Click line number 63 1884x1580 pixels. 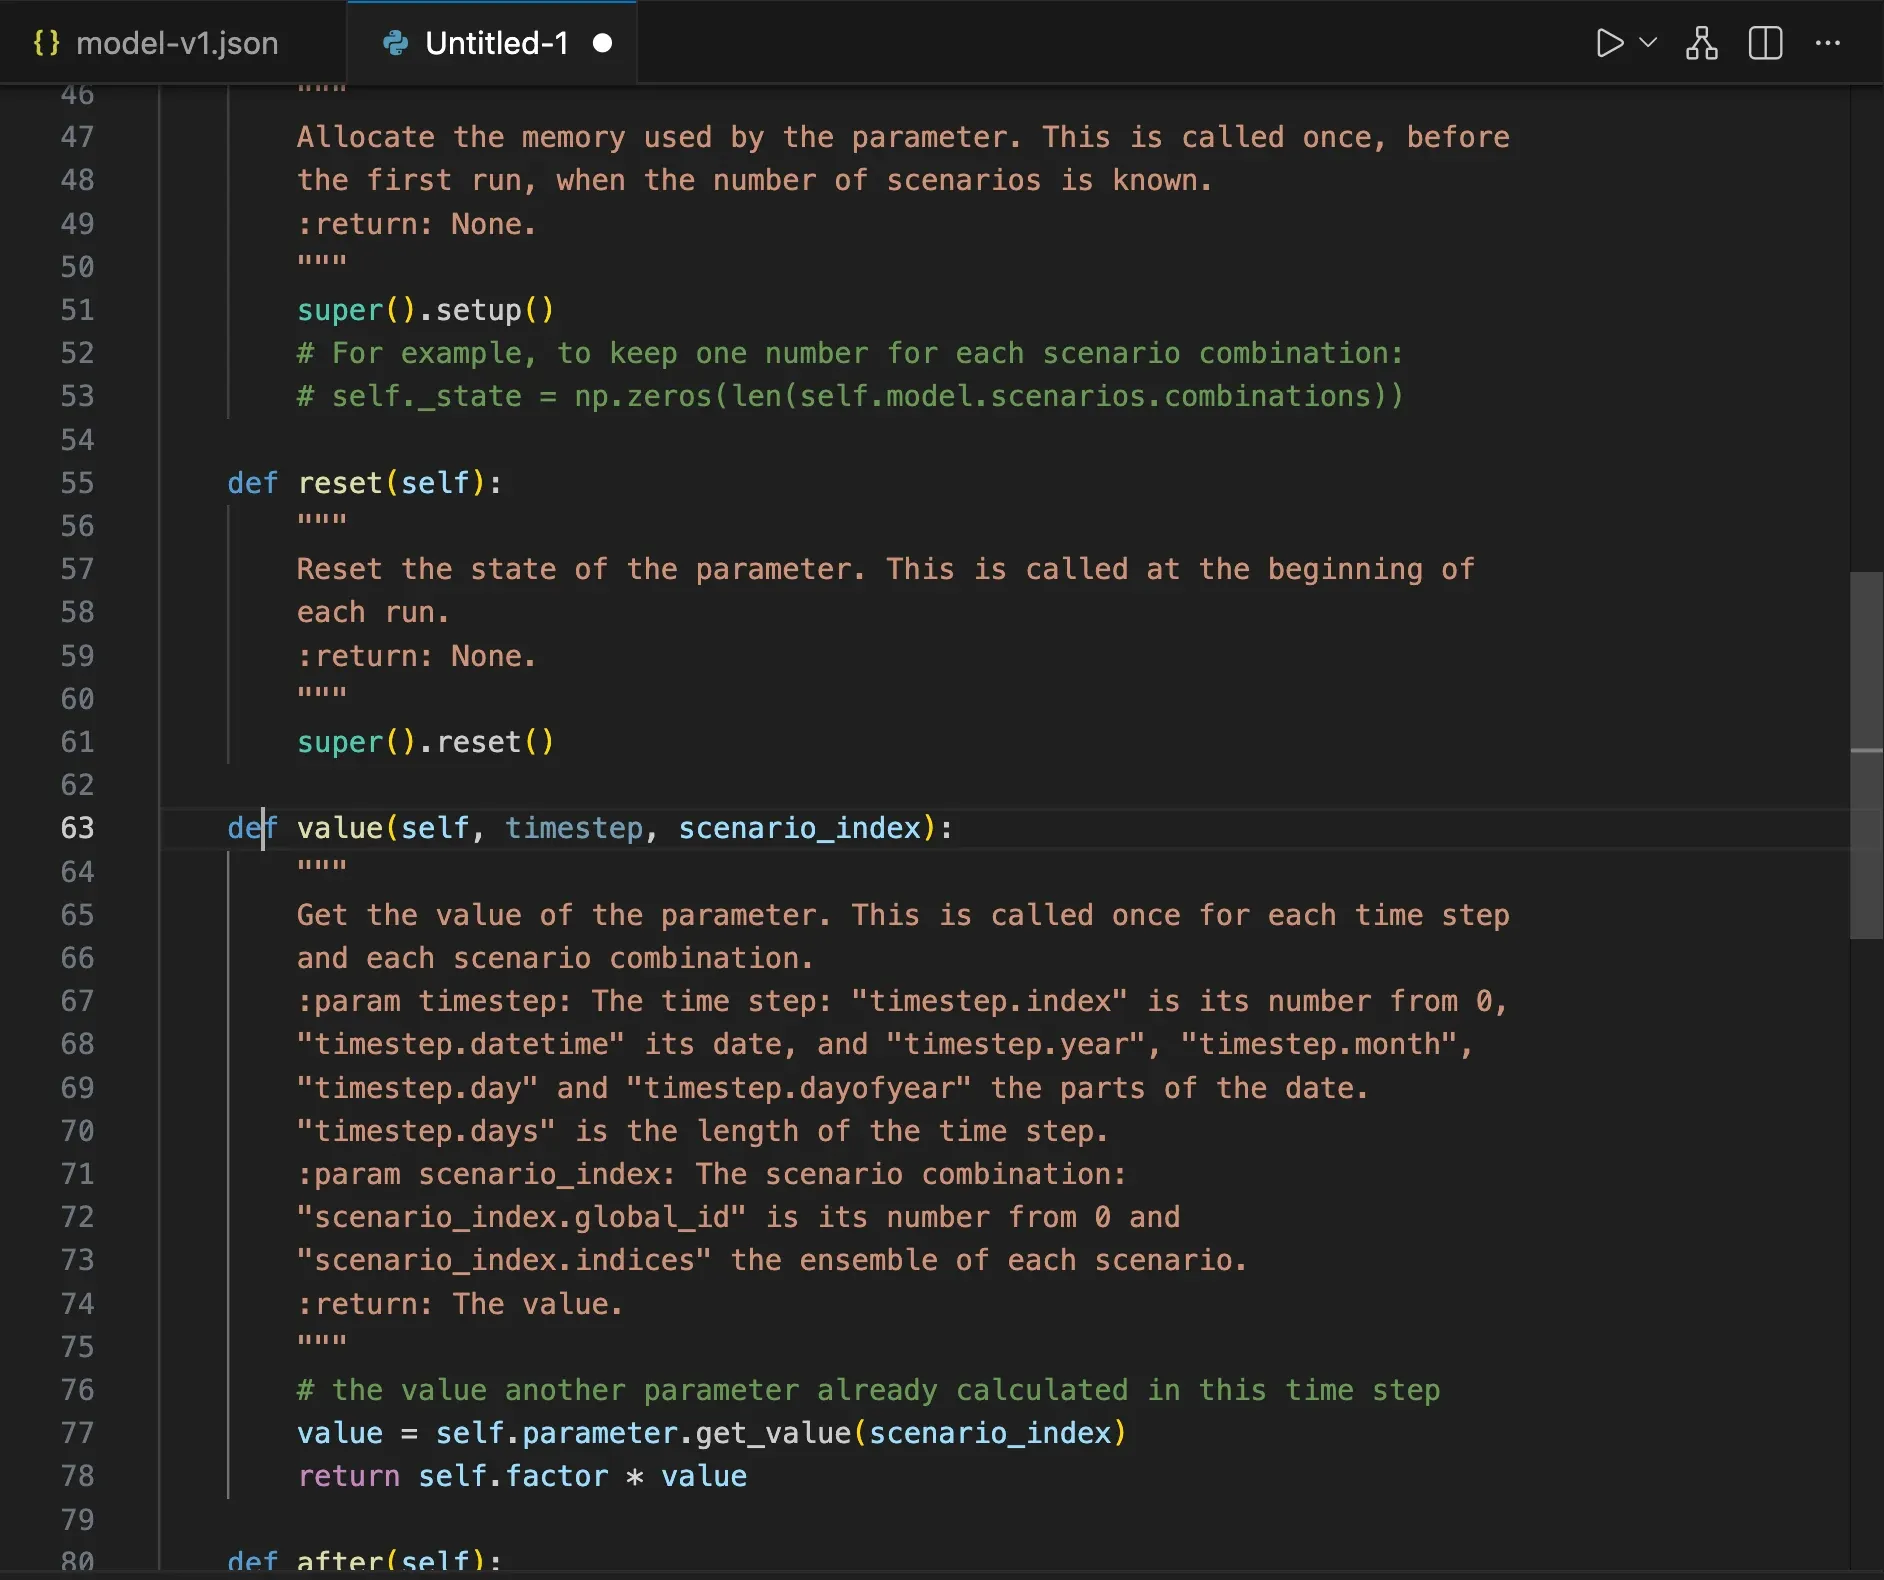[77, 828]
